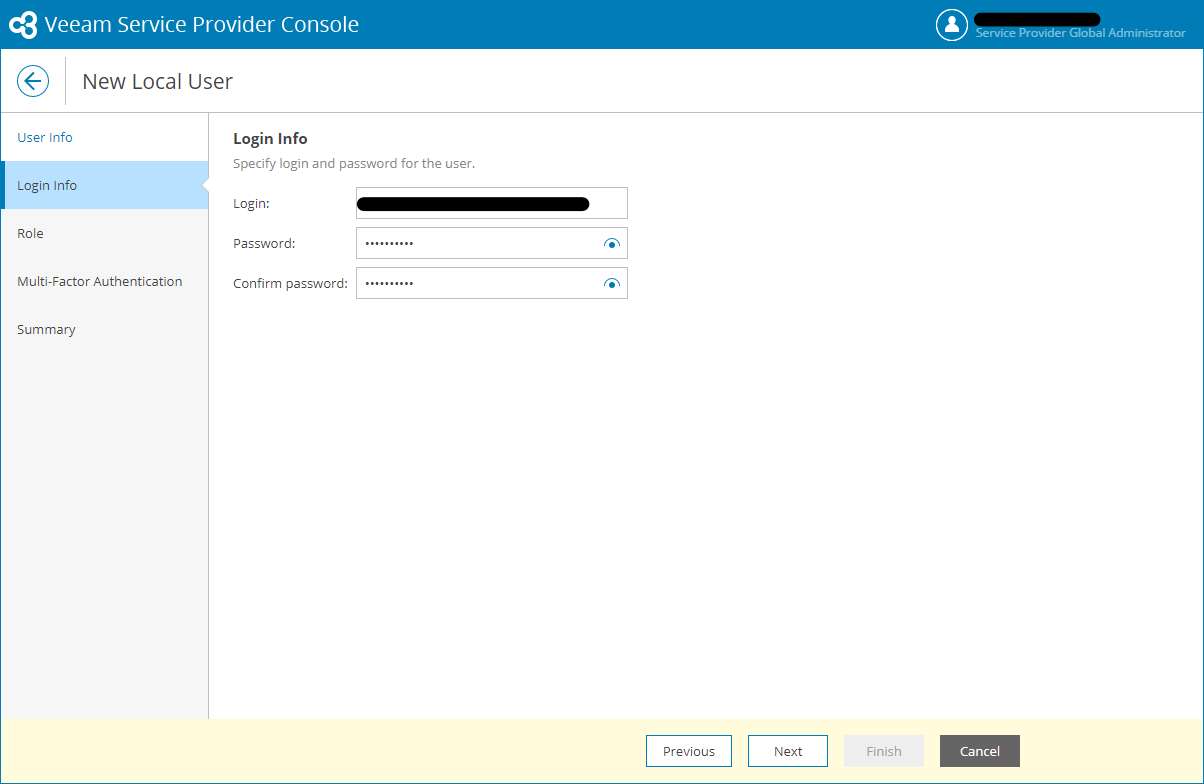1204x784 pixels.
Task: Go back using the arrow button
Action: pyautogui.click(x=33, y=81)
